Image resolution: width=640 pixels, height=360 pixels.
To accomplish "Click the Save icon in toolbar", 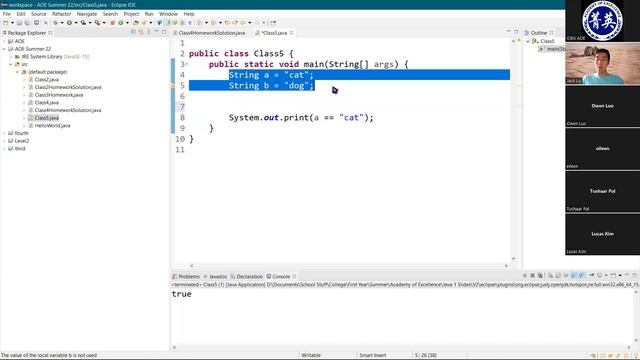I will click(x=19, y=23).
